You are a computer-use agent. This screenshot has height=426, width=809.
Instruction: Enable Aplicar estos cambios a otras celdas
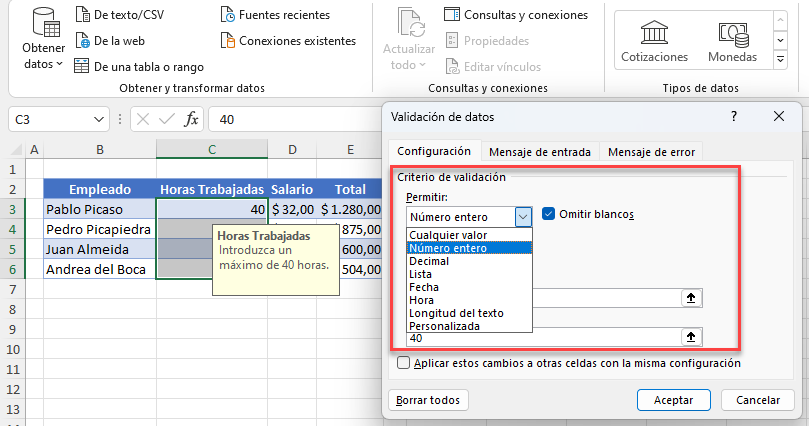pos(403,363)
